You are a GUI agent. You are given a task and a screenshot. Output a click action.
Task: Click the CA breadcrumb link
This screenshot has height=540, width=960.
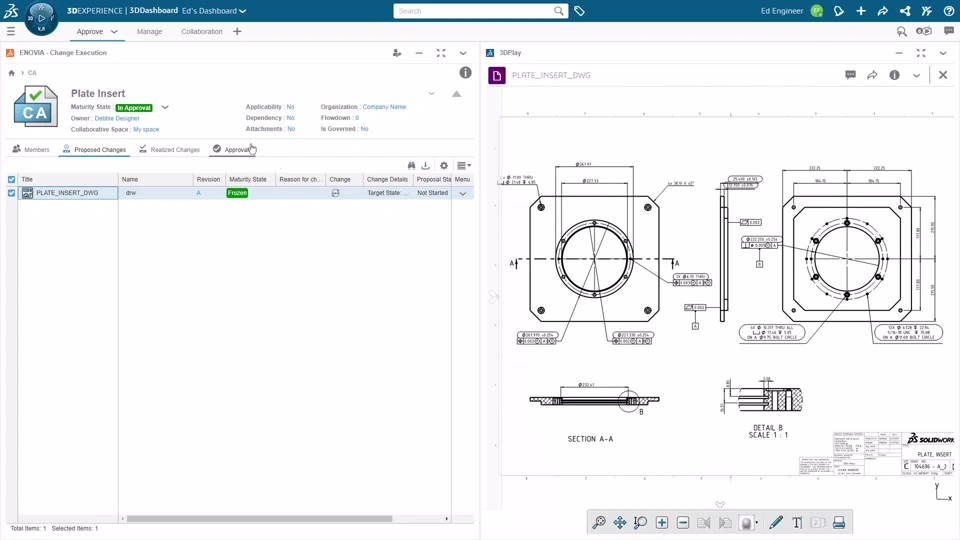[x=32, y=73]
